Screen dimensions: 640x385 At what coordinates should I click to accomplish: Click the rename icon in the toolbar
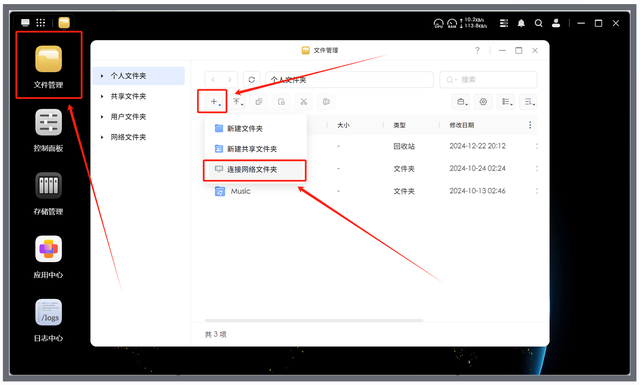click(x=326, y=102)
